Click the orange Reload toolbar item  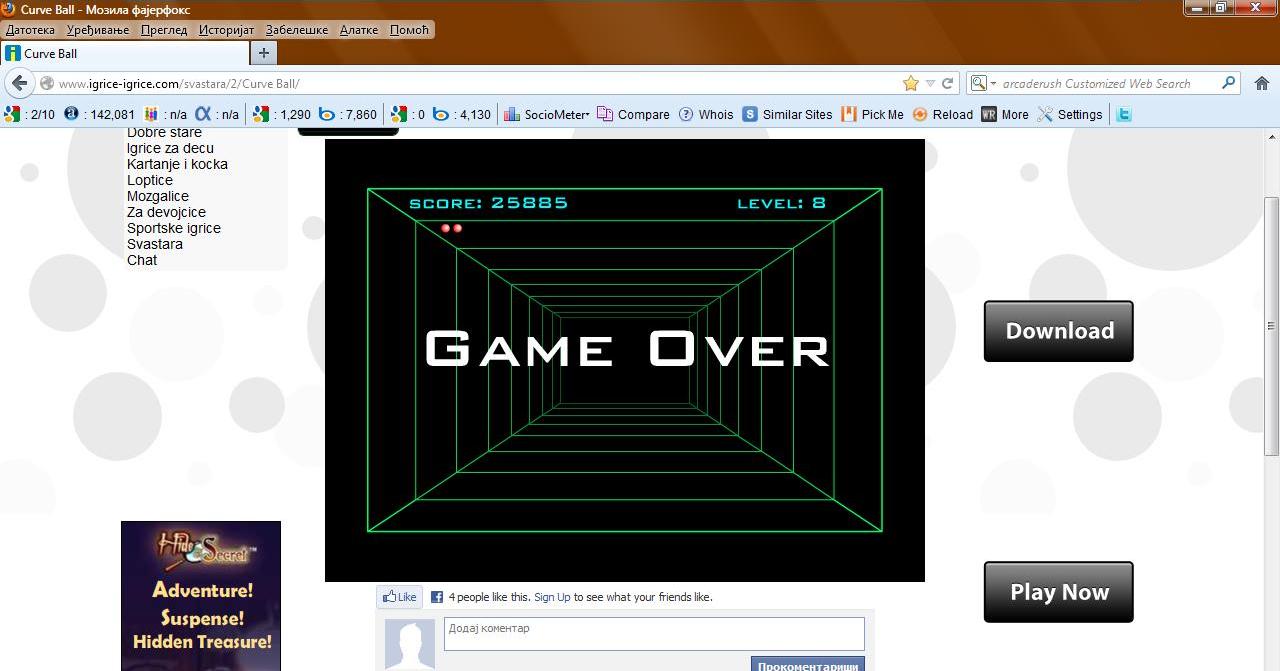point(942,114)
